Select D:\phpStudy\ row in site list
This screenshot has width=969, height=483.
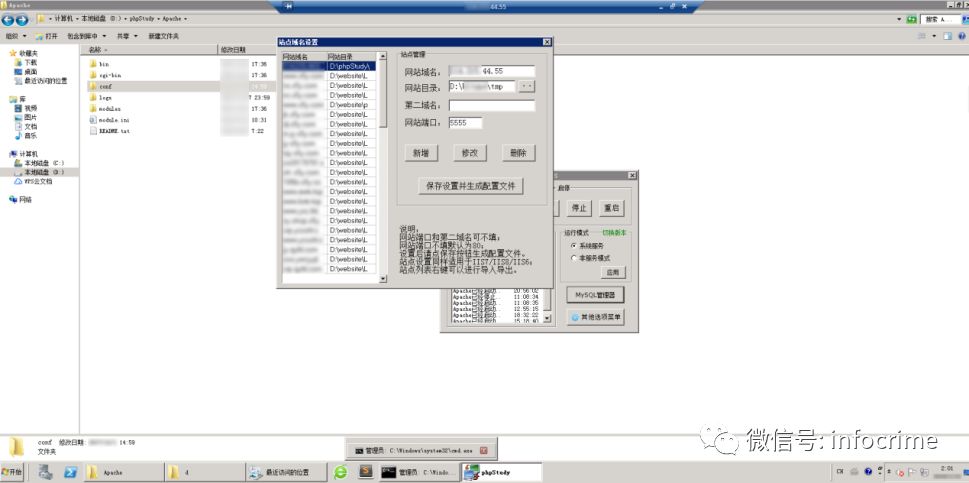click(329, 66)
